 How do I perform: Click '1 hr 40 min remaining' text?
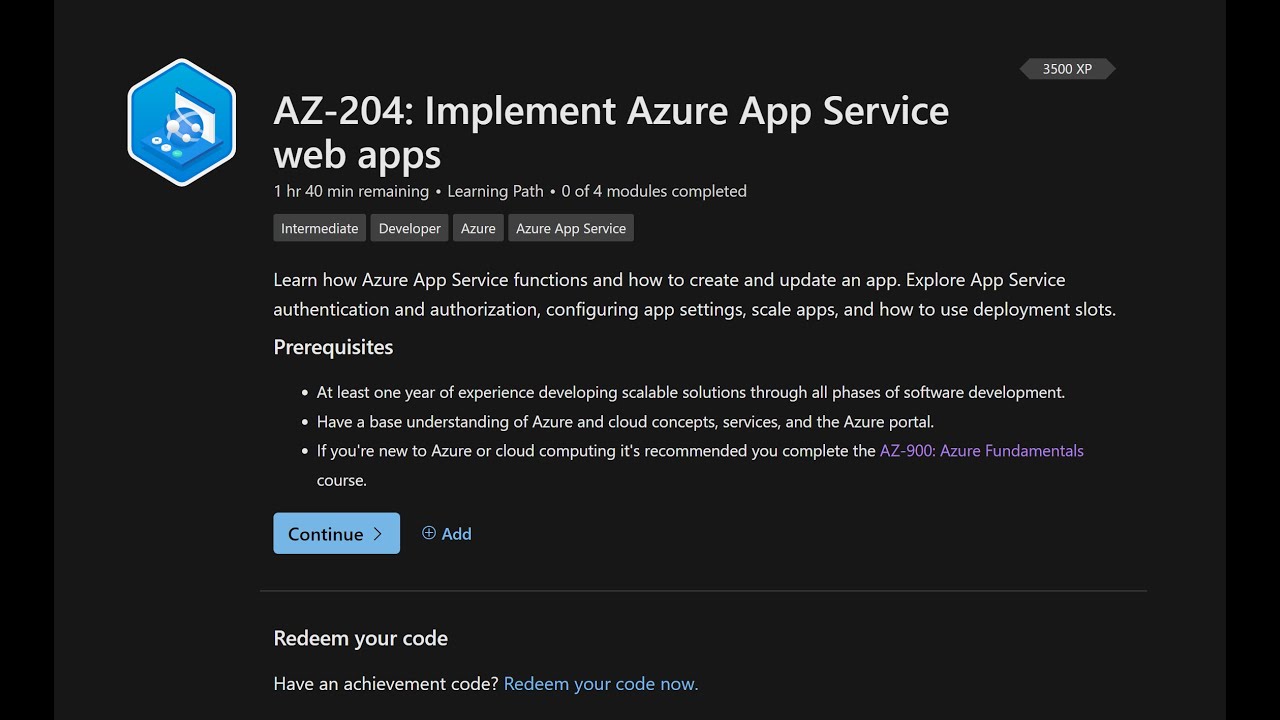[x=351, y=191]
